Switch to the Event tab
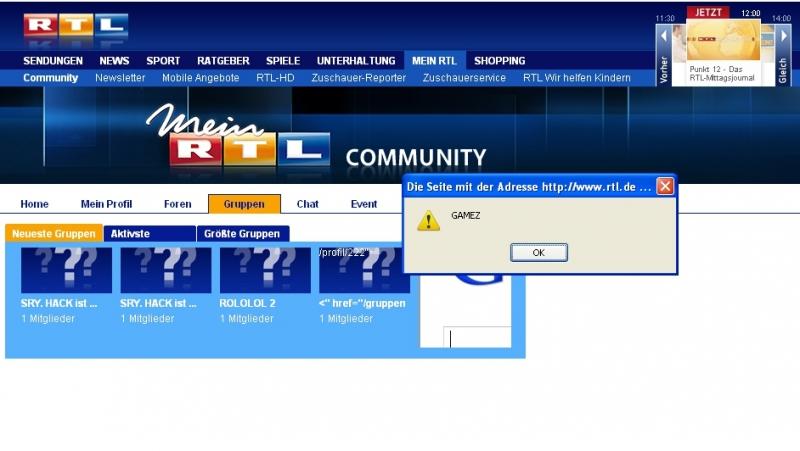The image size is (800, 451). click(x=364, y=204)
